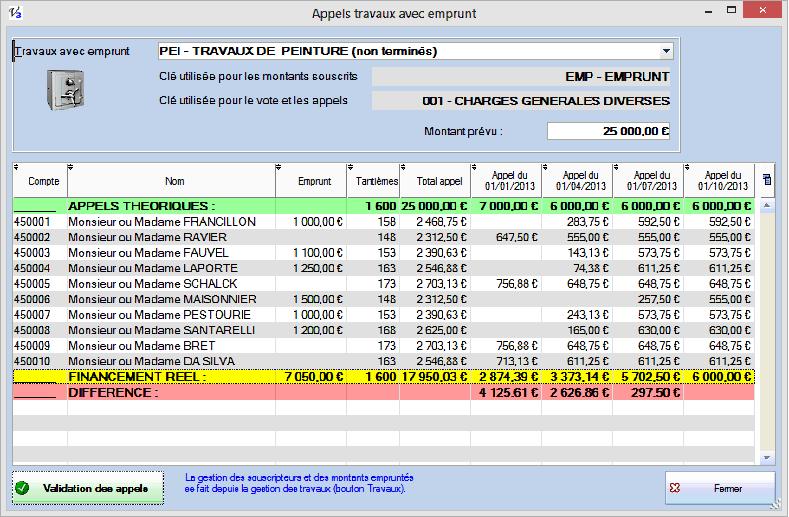This screenshot has width=789, height=517.
Task: Click sort arrows on Nom column
Action: point(70,167)
